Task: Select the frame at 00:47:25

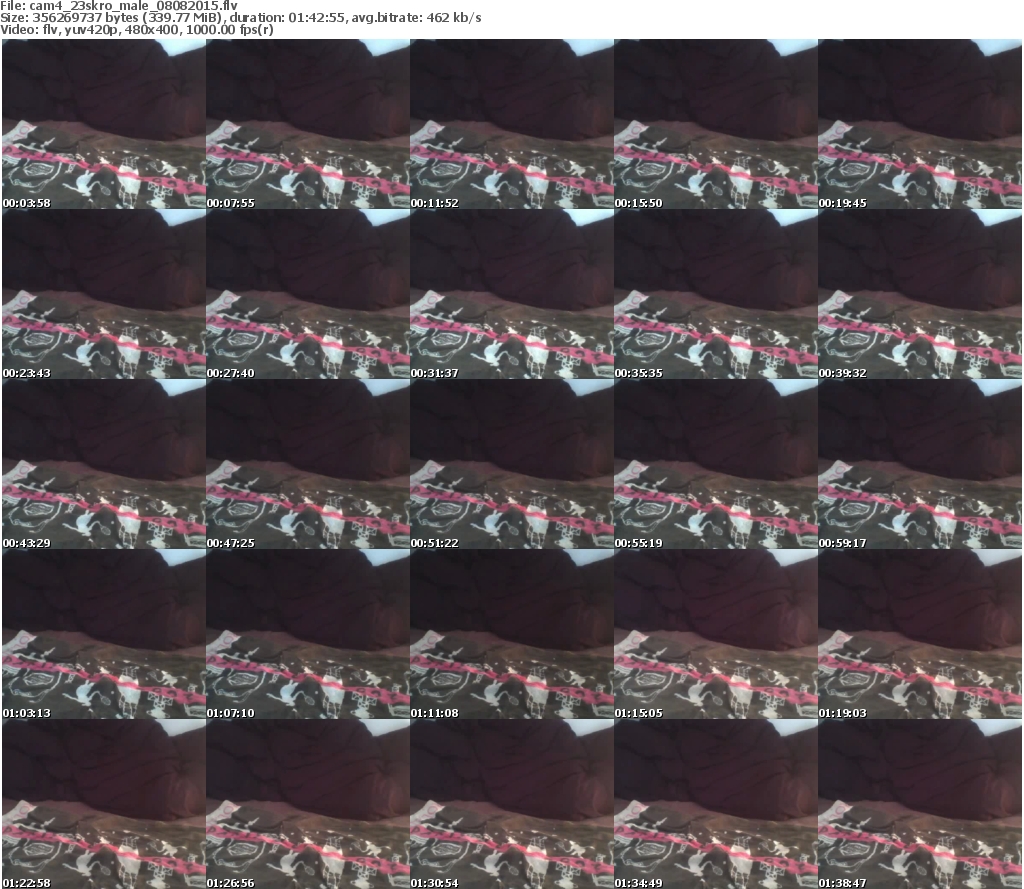Action: [308, 464]
